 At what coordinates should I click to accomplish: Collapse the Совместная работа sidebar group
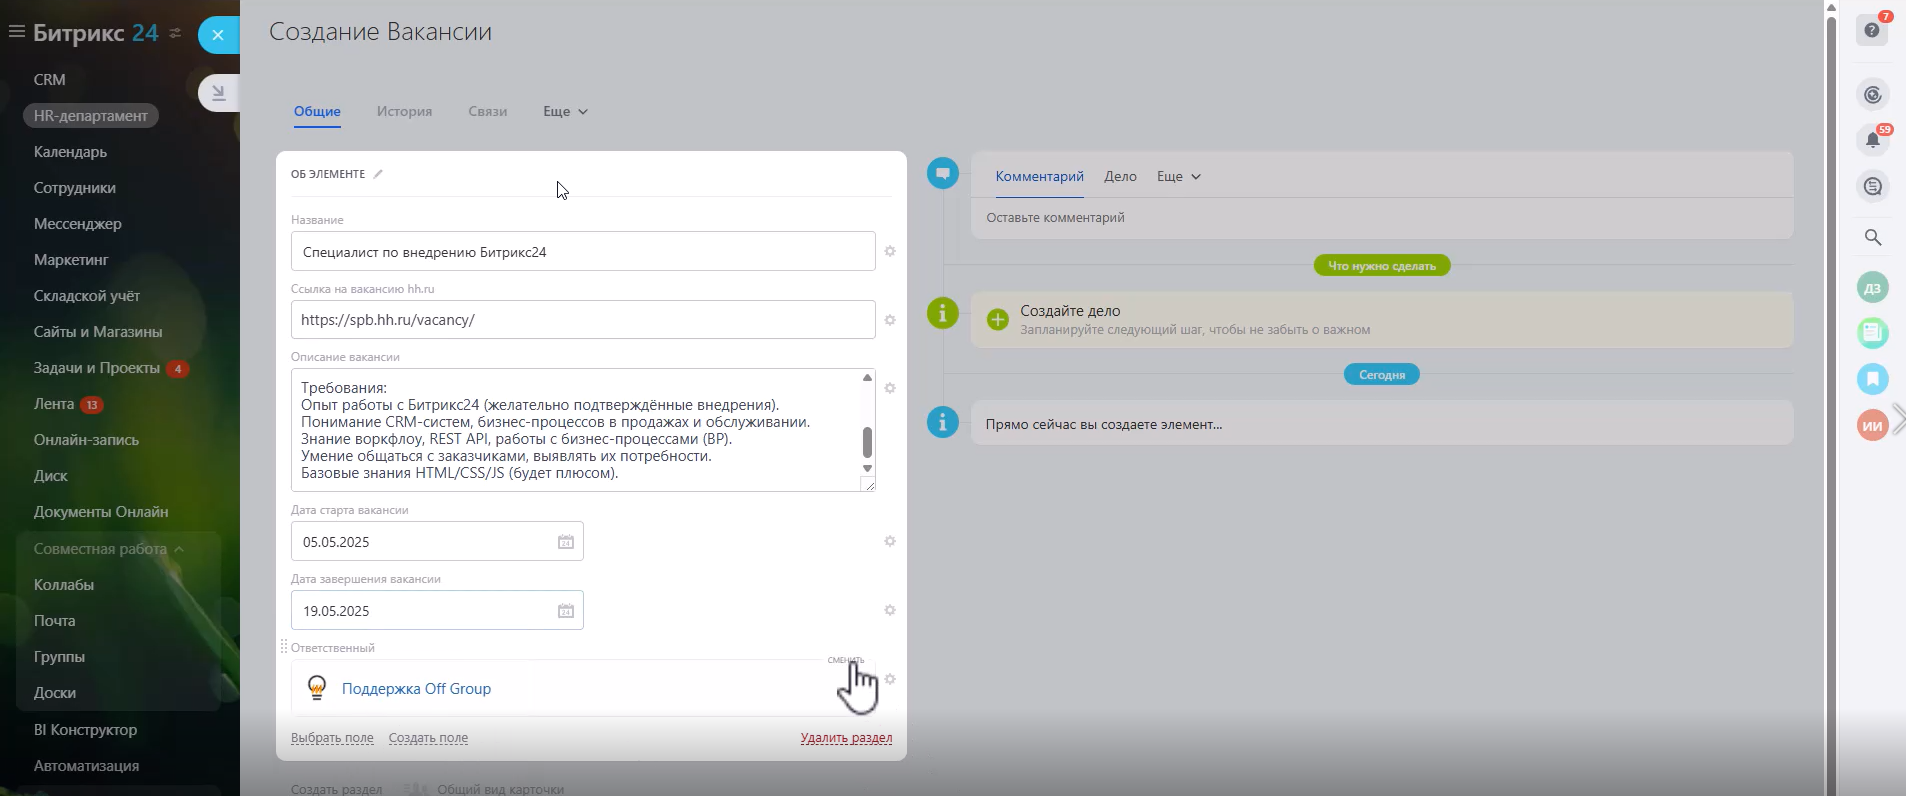[179, 549]
